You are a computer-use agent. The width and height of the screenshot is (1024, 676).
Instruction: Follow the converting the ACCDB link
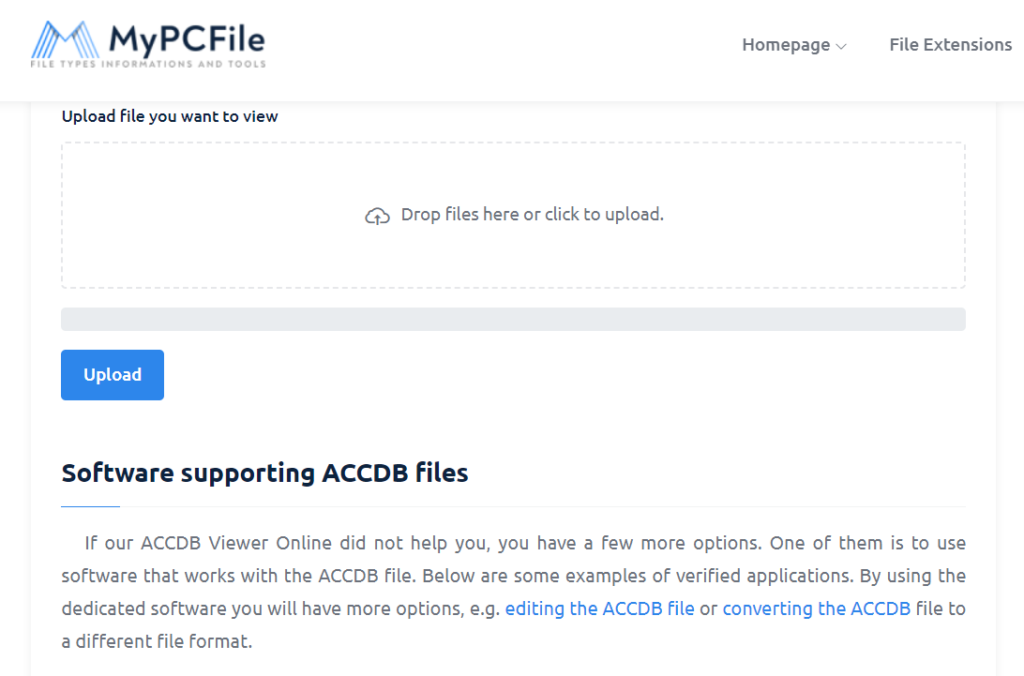(x=815, y=608)
